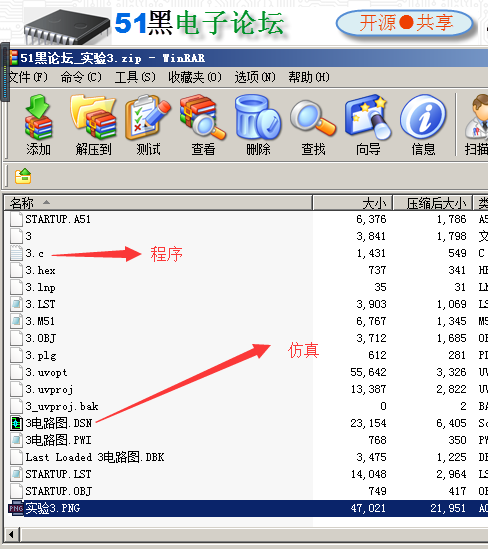The height and width of the screenshot is (549, 488).
Task: Click the 添加 (Add) toolbar icon
Action: [x=39, y=125]
